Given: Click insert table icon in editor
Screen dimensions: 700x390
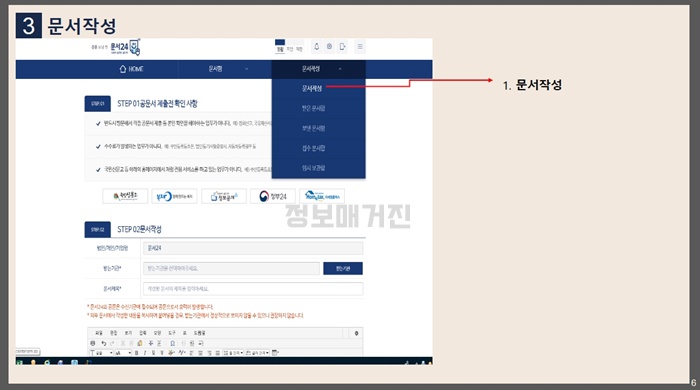Looking at the screenshot, I should click(x=275, y=353).
